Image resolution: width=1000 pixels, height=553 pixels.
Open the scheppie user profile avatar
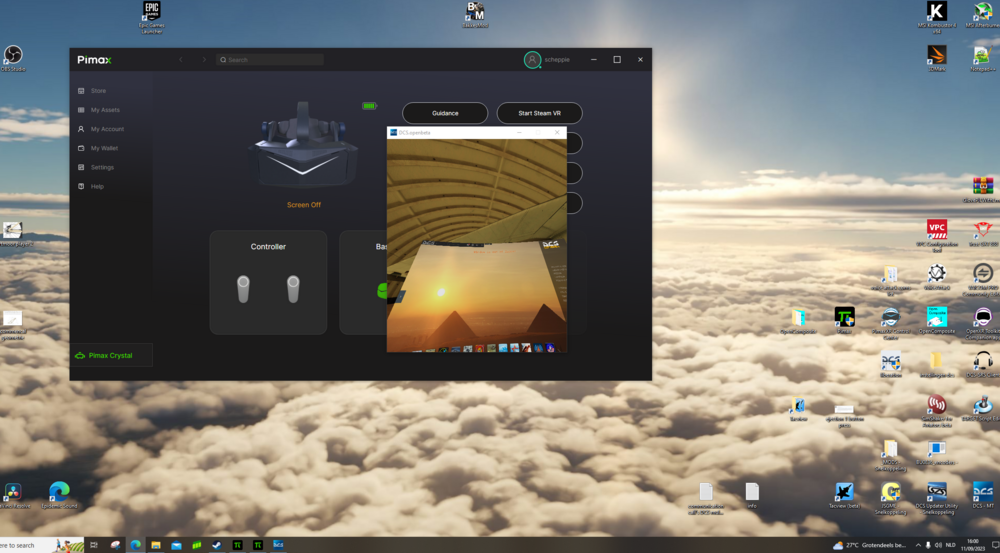pyautogui.click(x=532, y=59)
